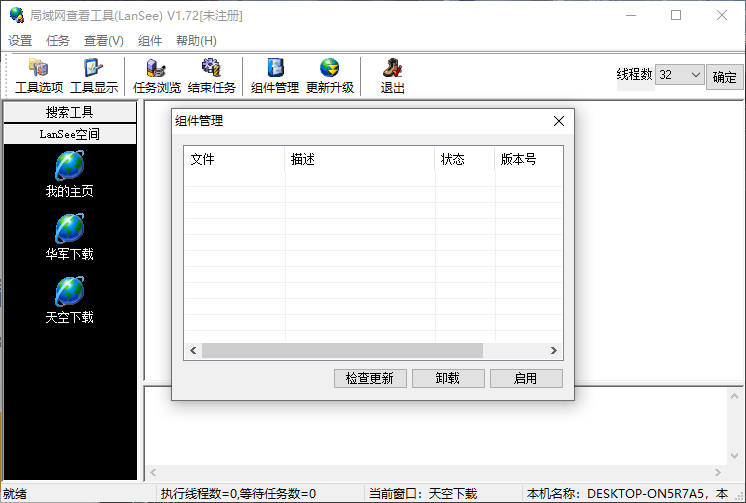Click the lower pane's scroll right arrow
The width and height of the screenshot is (746, 503).
pyautogui.click(x=717, y=473)
